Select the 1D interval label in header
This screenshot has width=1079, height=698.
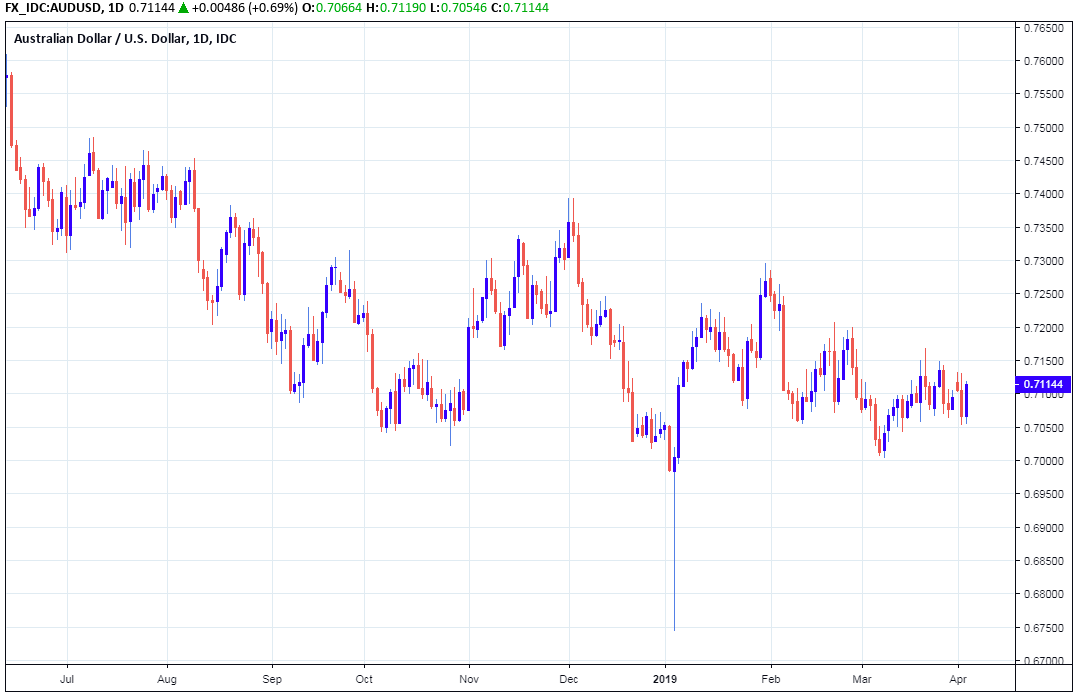click(115, 9)
